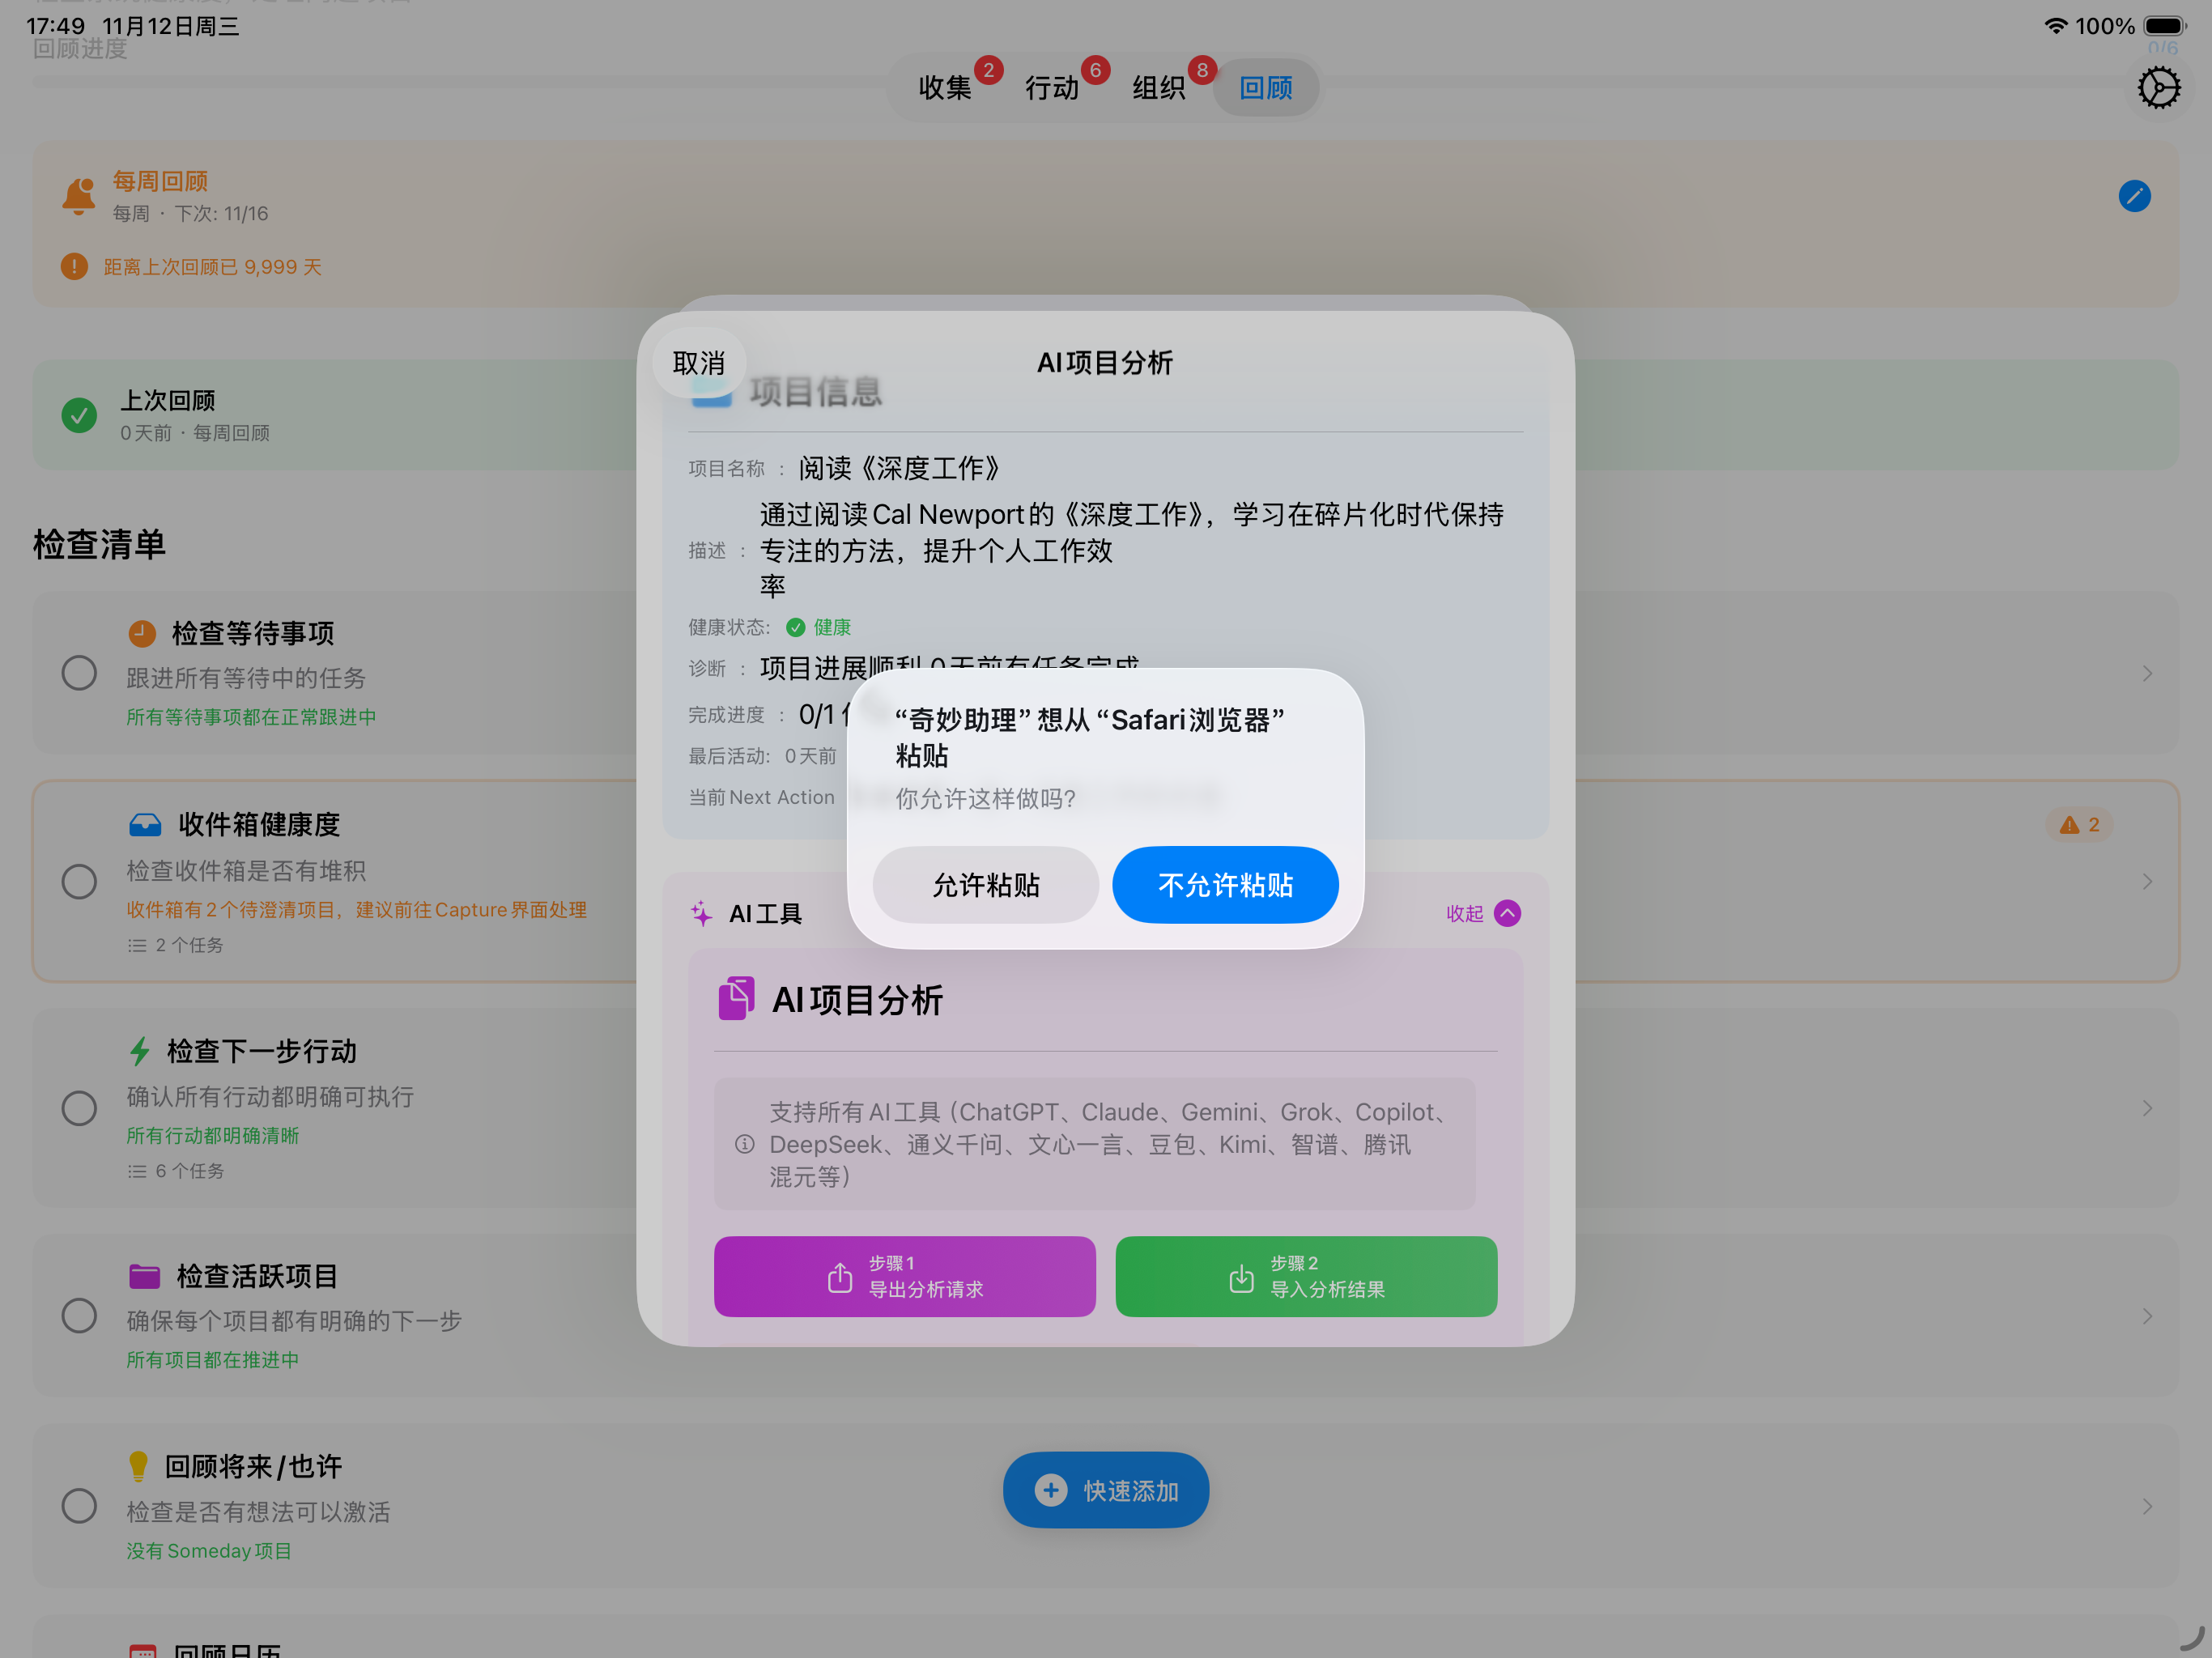This screenshot has height=1658, width=2212.
Task: Tap the 完成进度 0/1 progress indicator
Action: tap(815, 713)
